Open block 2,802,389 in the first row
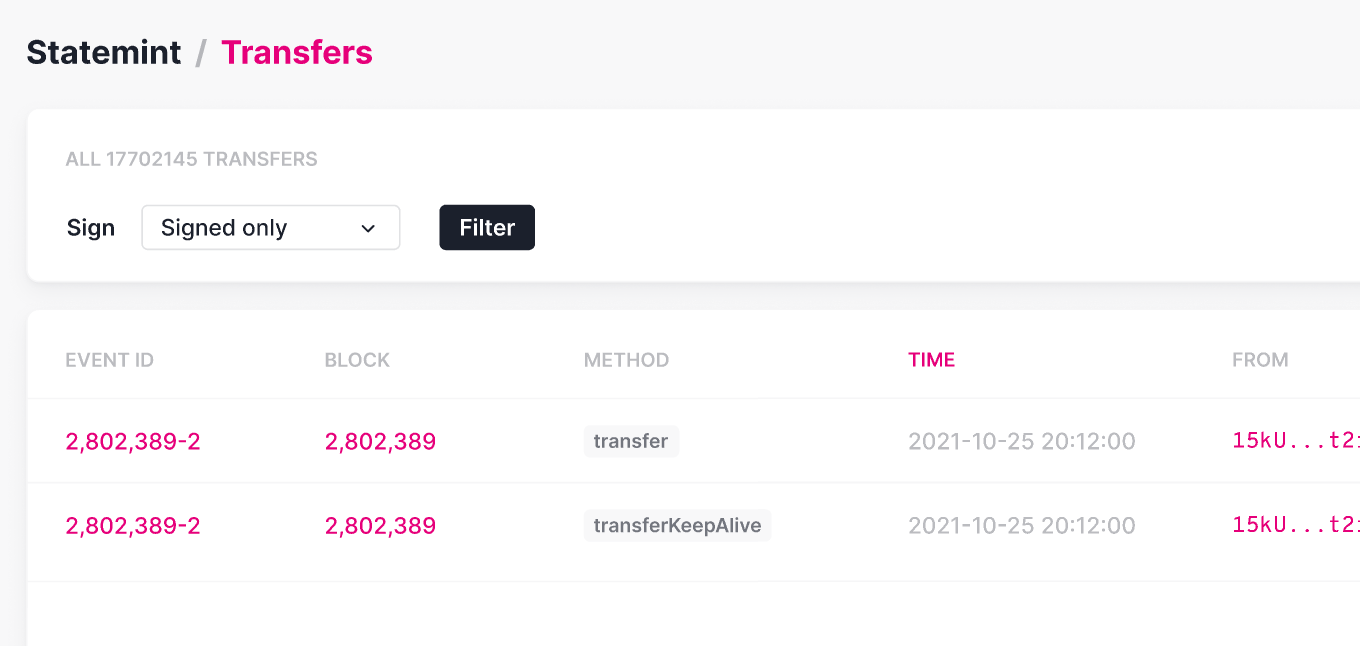Screen dimensions: 1360x646 pos(380,440)
